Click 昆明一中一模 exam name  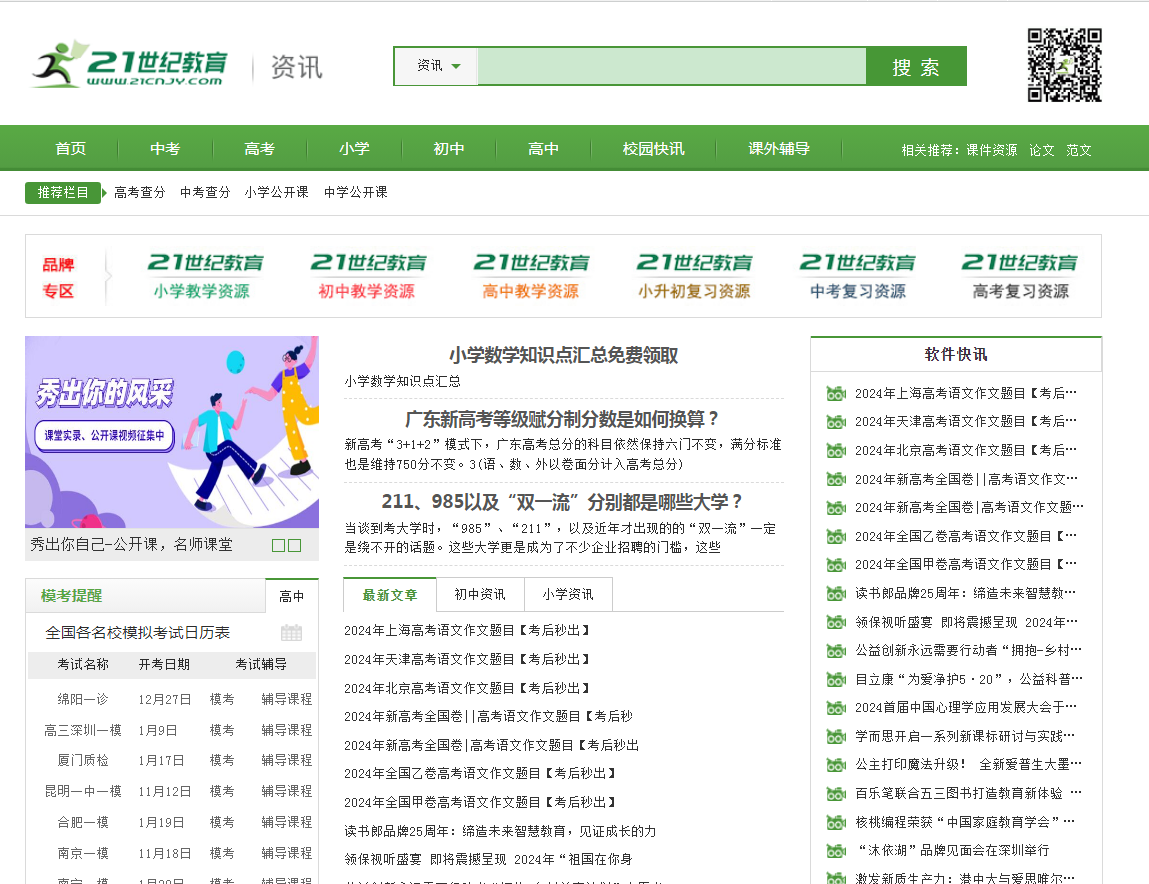point(83,791)
